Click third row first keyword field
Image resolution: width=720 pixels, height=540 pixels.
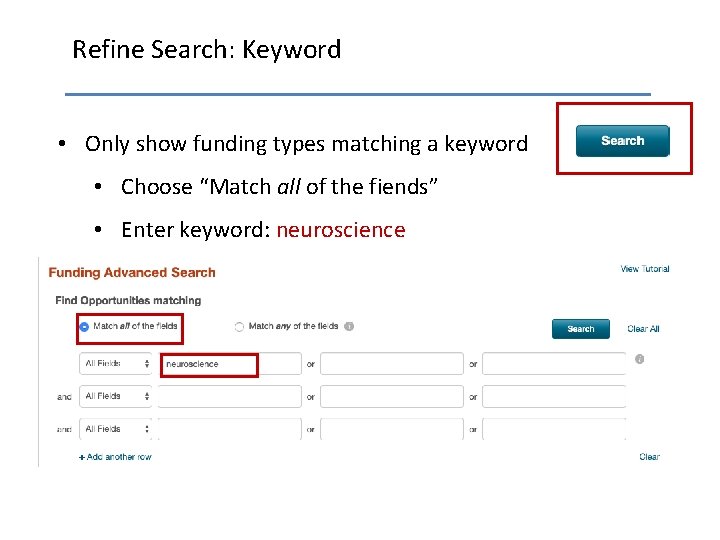(x=229, y=429)
